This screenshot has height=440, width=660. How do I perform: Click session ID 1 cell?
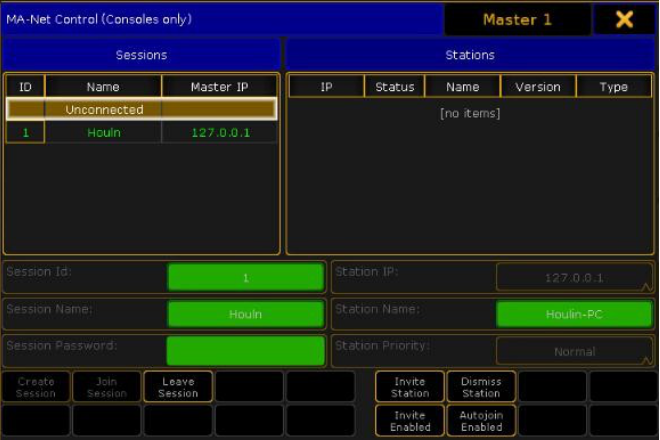pos(25,133)
